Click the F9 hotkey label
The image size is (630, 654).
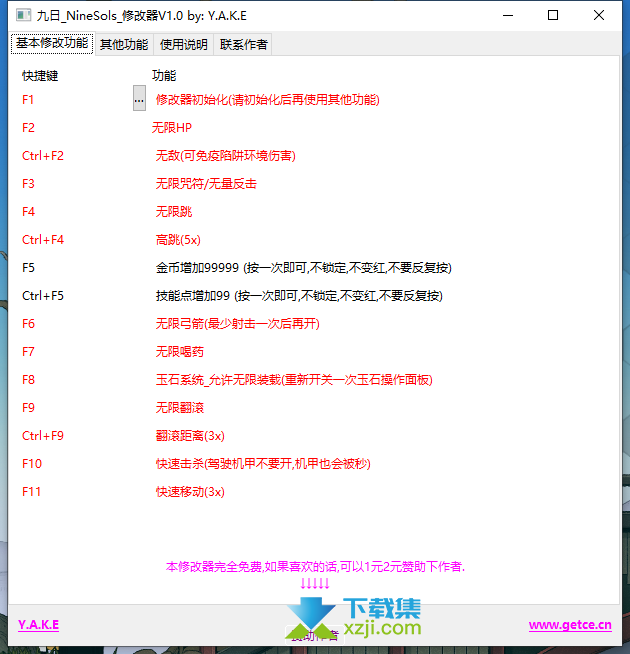point(28,407)
